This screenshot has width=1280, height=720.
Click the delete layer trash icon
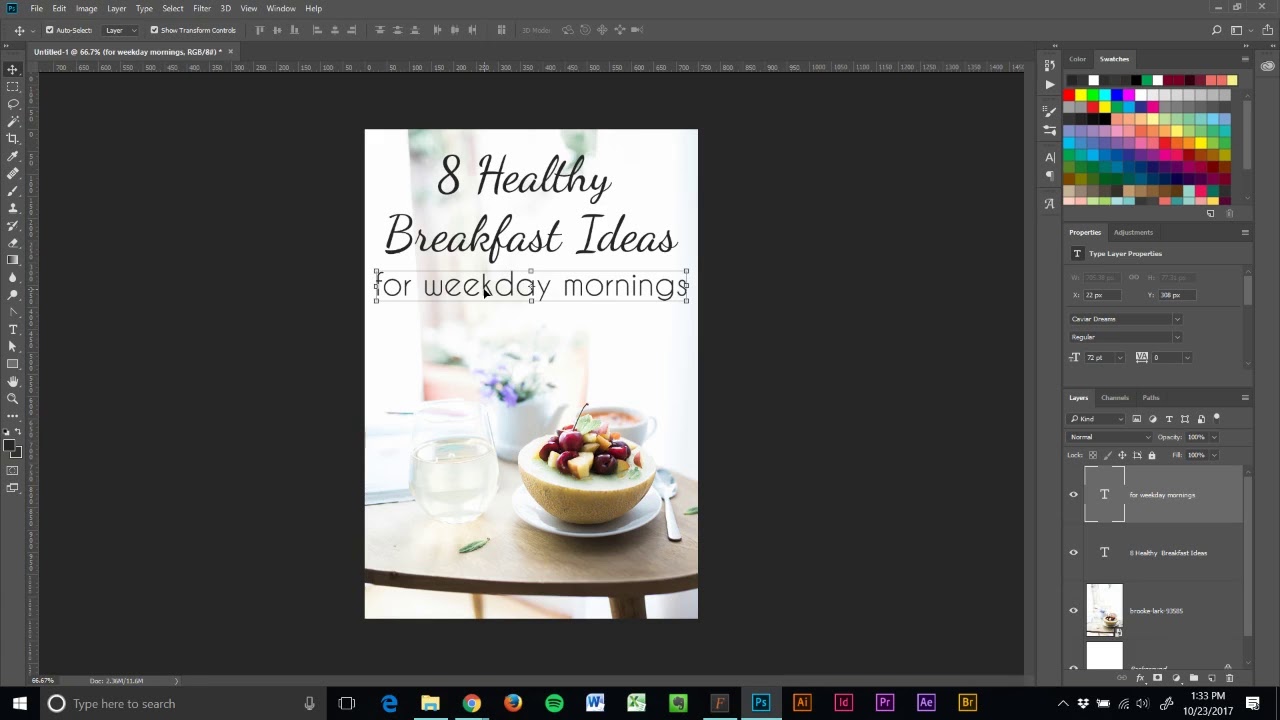tap(1230, 678)
